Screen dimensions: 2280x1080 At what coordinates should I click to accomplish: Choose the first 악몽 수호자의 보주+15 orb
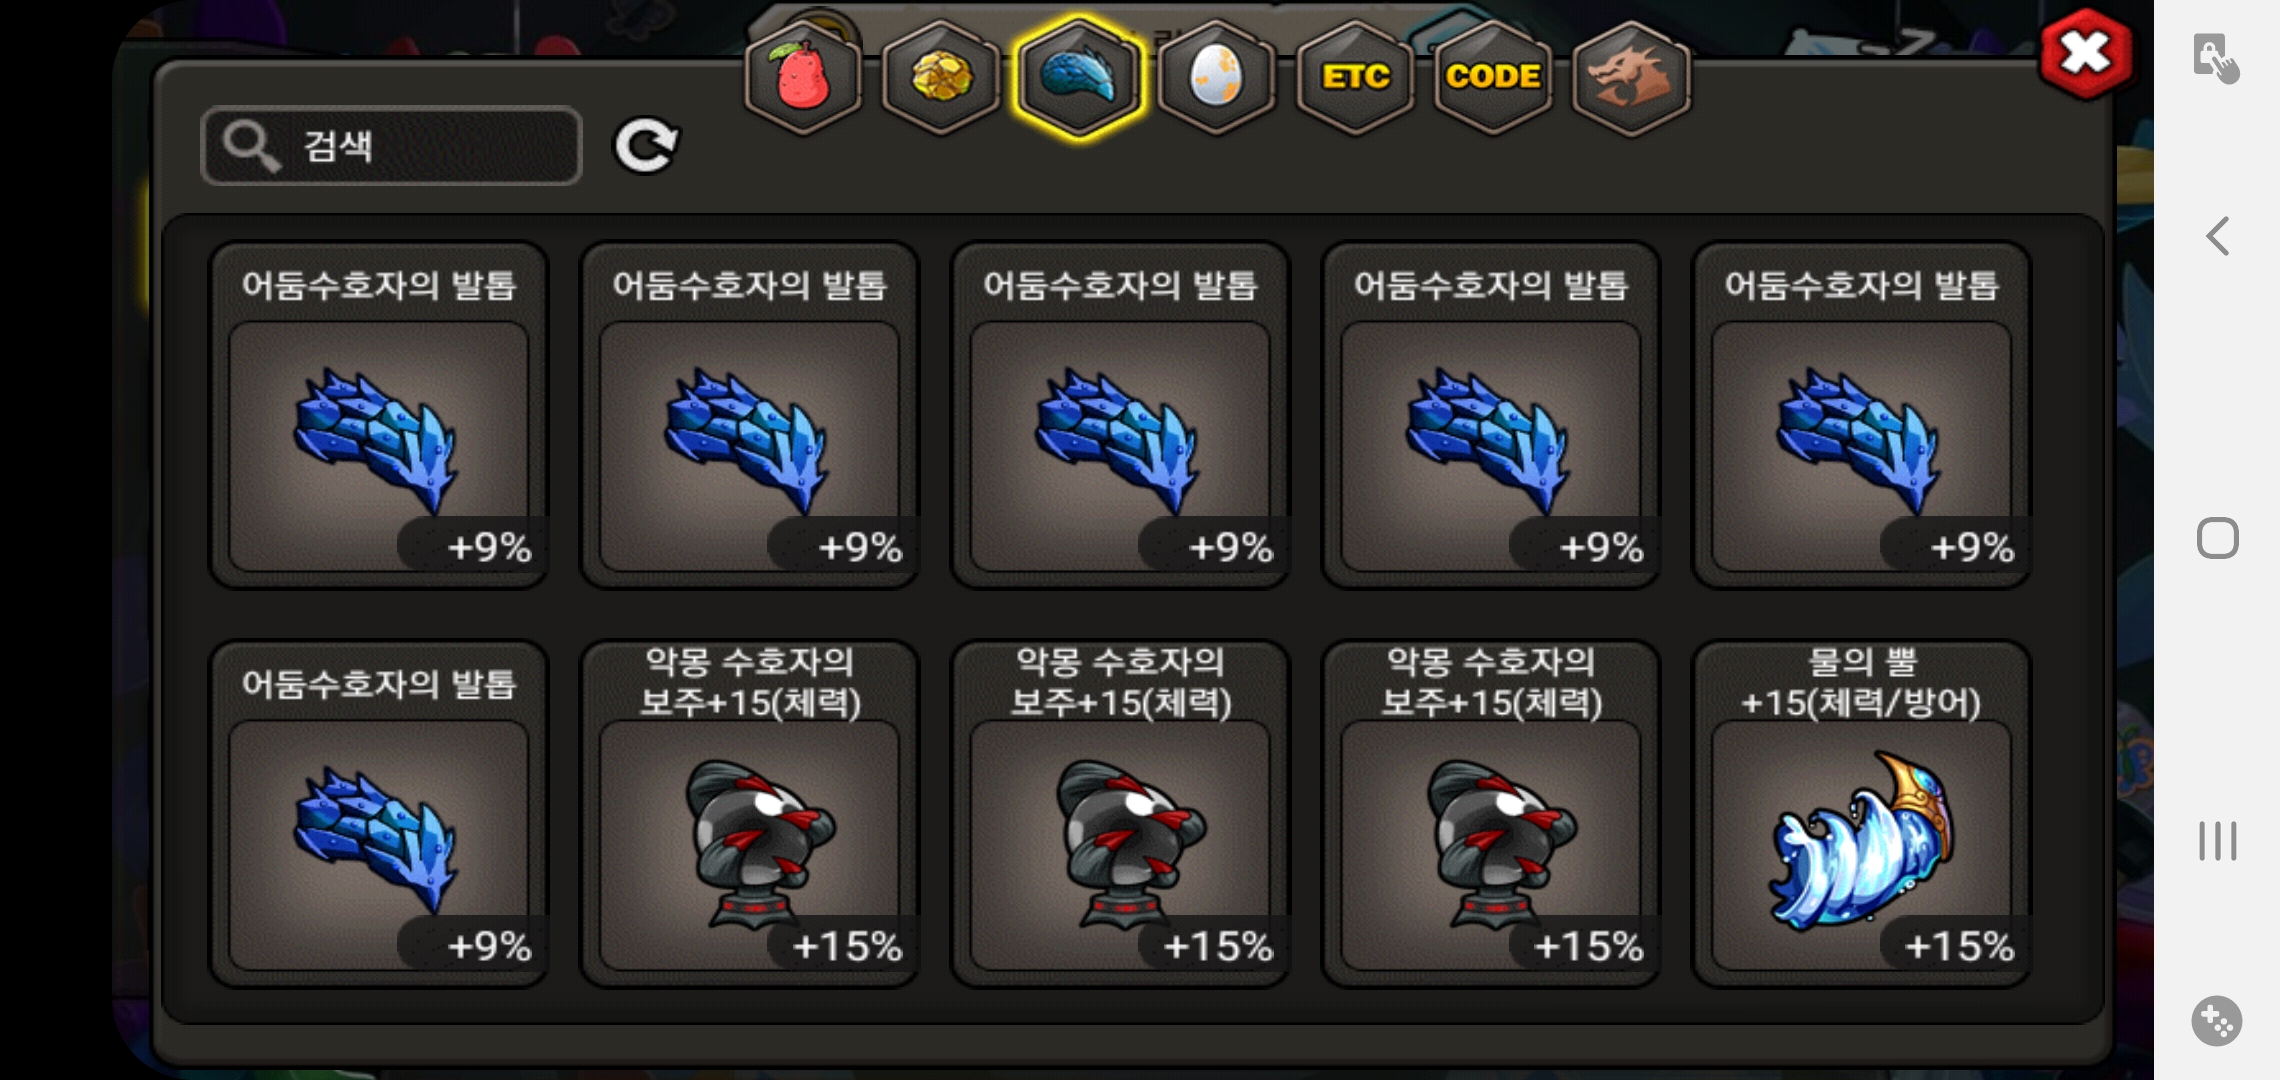[750, 814]
